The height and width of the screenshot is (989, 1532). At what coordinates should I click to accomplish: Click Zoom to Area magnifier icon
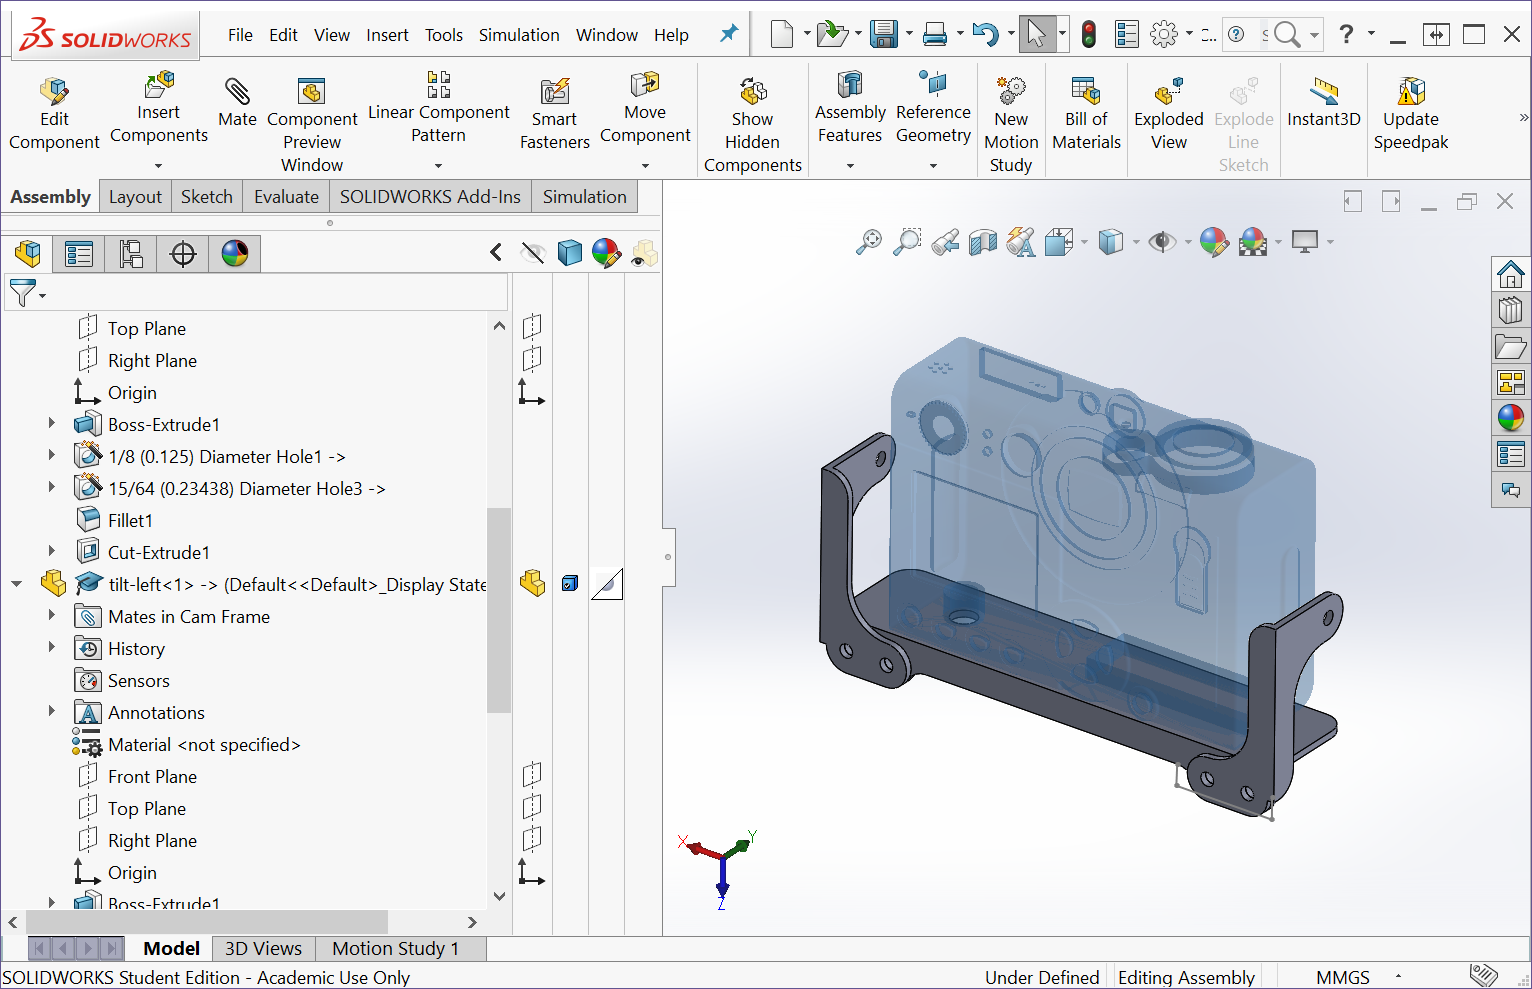907,242
